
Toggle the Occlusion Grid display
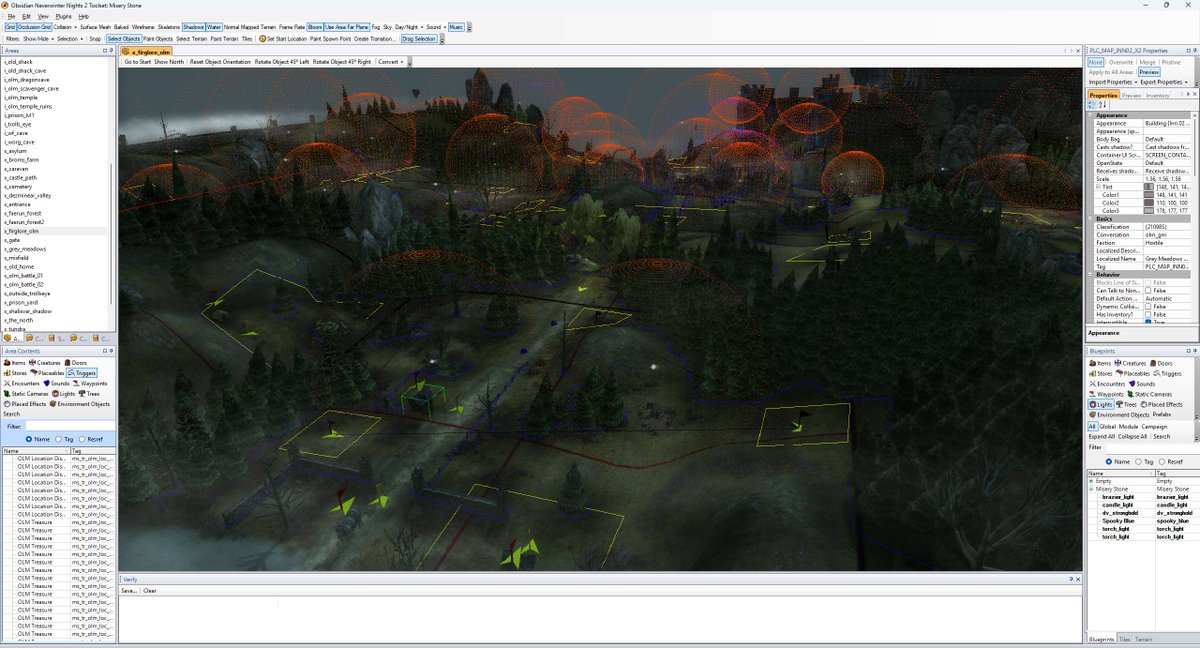(35, 27)
